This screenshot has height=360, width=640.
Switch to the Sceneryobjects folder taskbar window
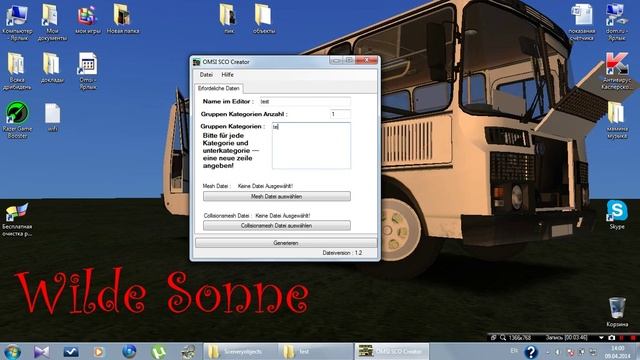(x=241, y=351)
